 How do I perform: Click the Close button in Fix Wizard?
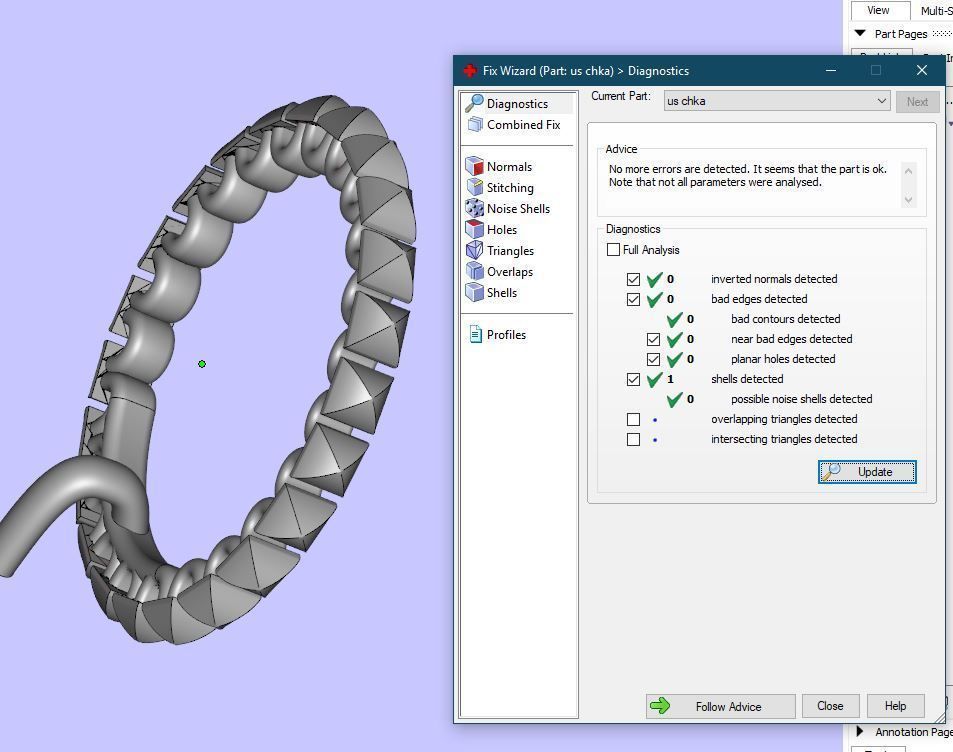pyautogui.click(x=830, y=706)
